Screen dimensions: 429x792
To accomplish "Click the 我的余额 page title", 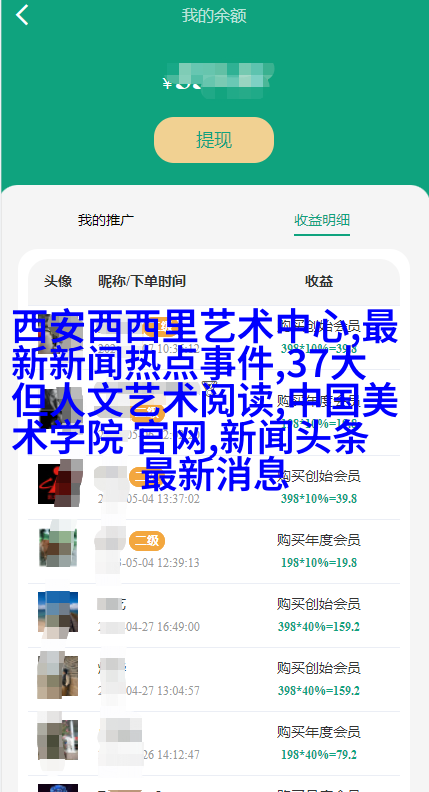I will coord(214,16).
